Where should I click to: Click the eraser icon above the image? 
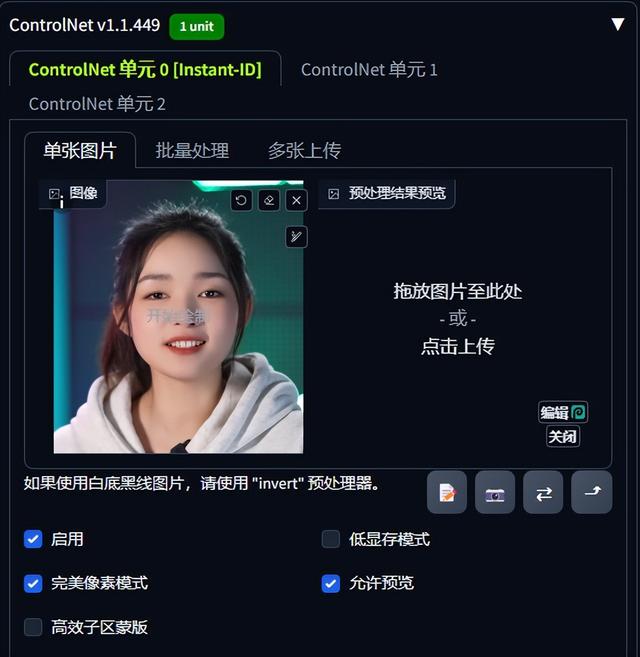[269, 200]
